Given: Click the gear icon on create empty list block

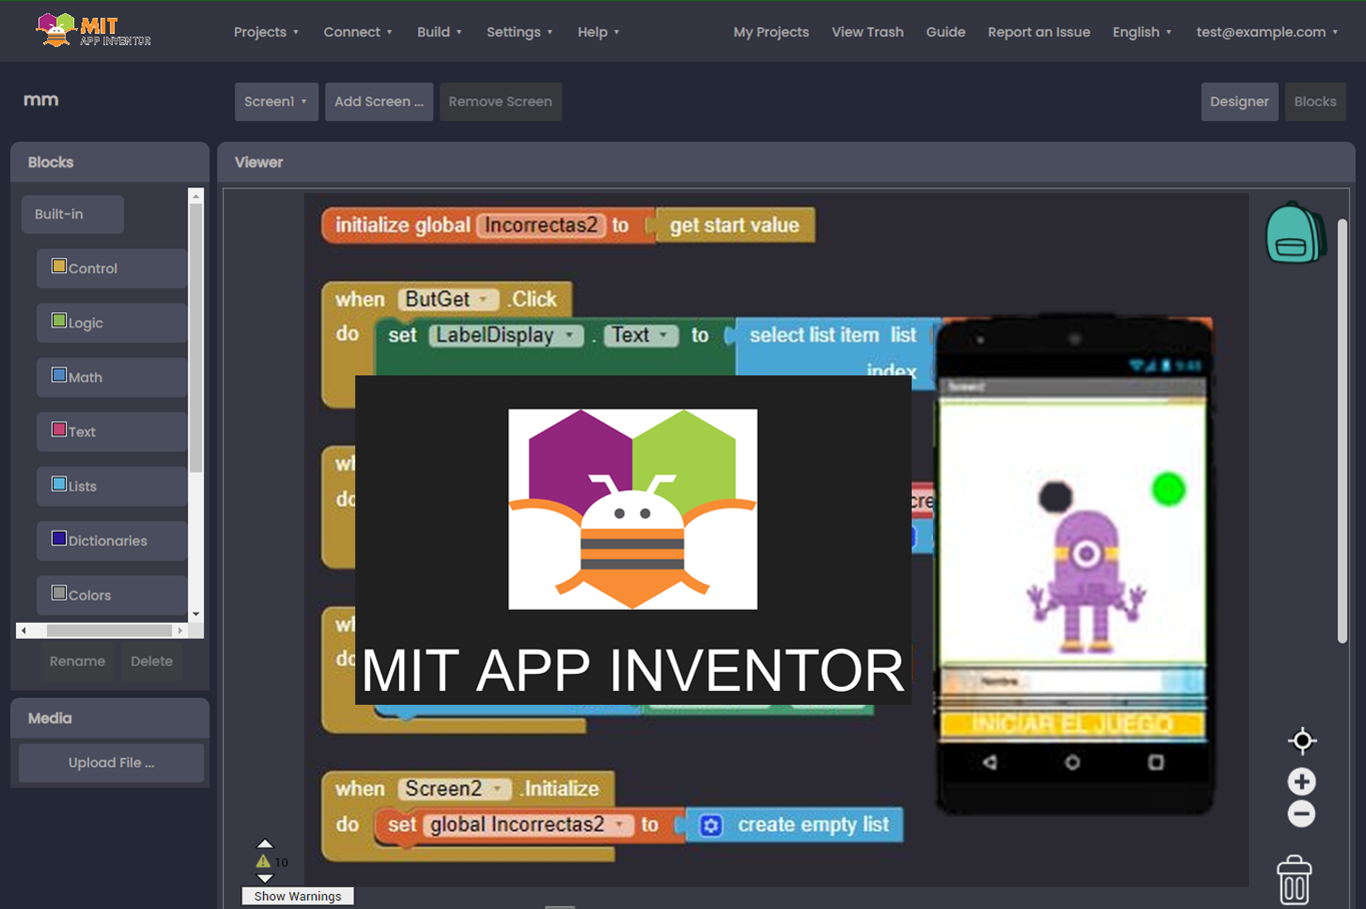Looking at the screenshot, I should point(711,825).
